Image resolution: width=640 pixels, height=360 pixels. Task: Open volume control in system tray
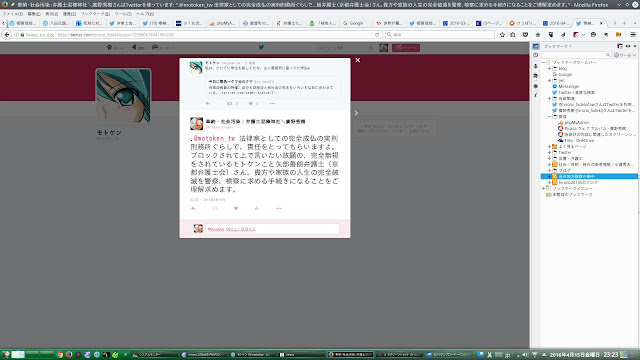pos(525,355)
